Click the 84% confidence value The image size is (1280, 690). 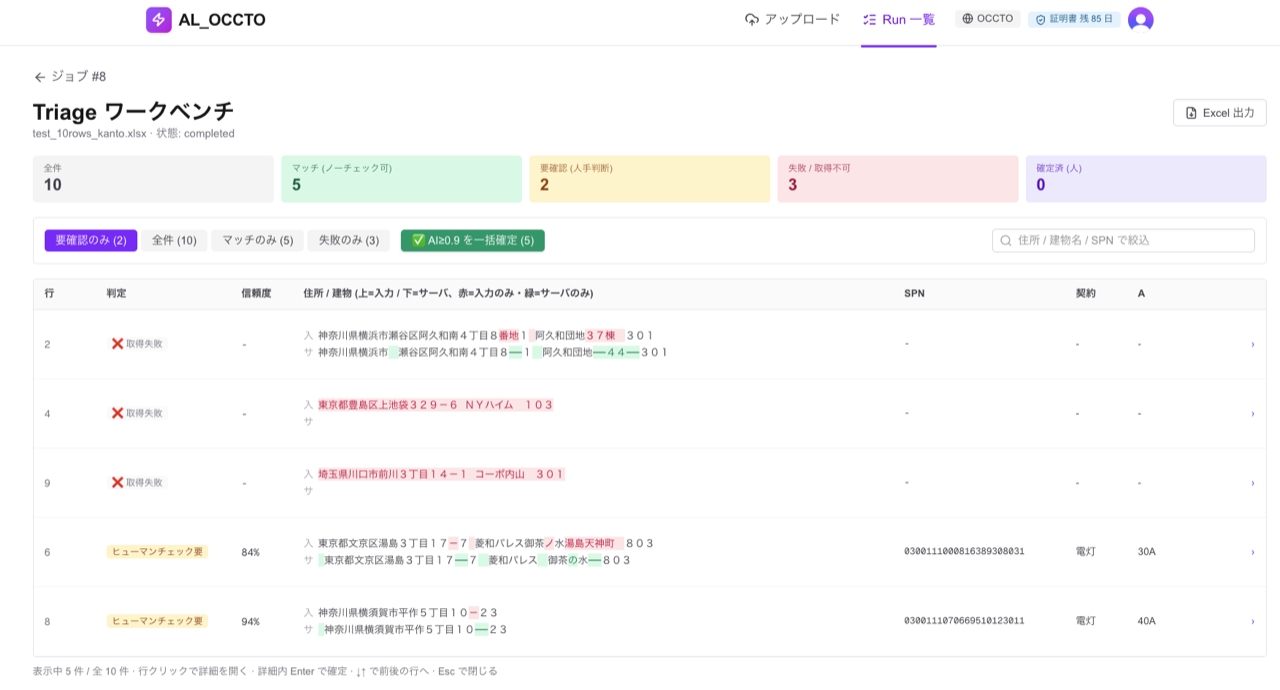click(x=251, y=552)
